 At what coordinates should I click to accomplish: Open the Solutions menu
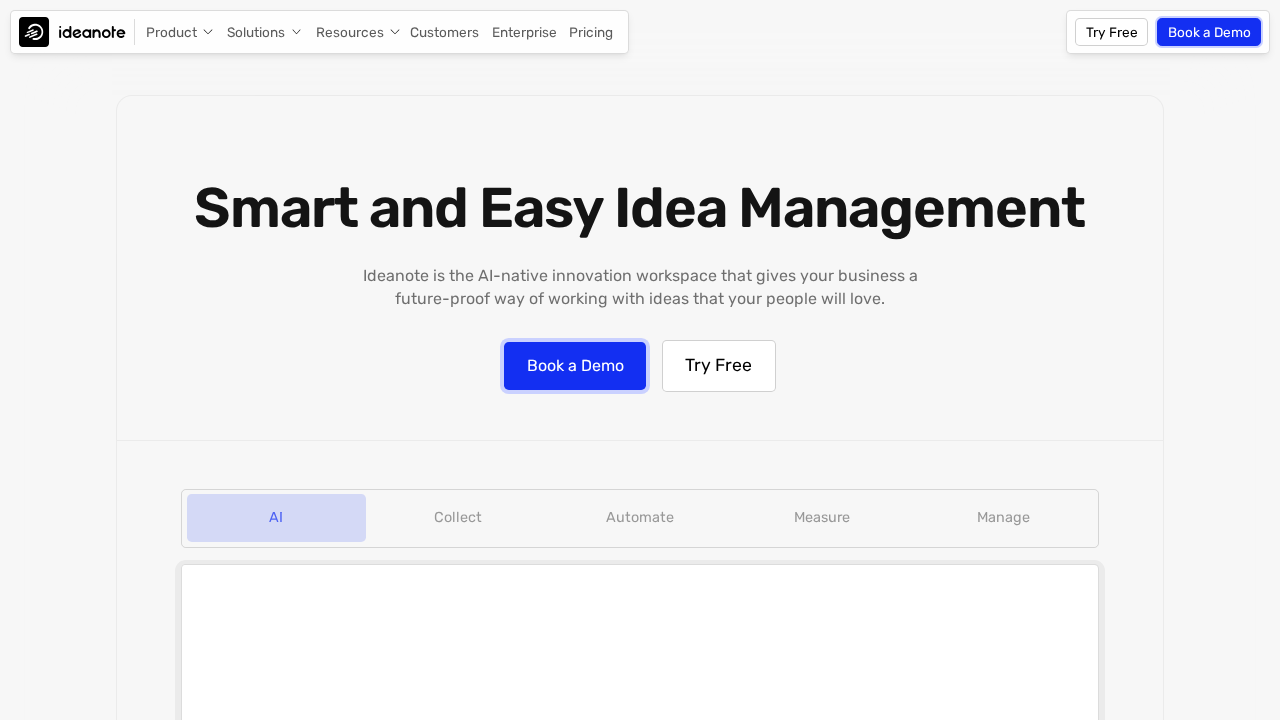pyautogui.click(x=255, y=32)
